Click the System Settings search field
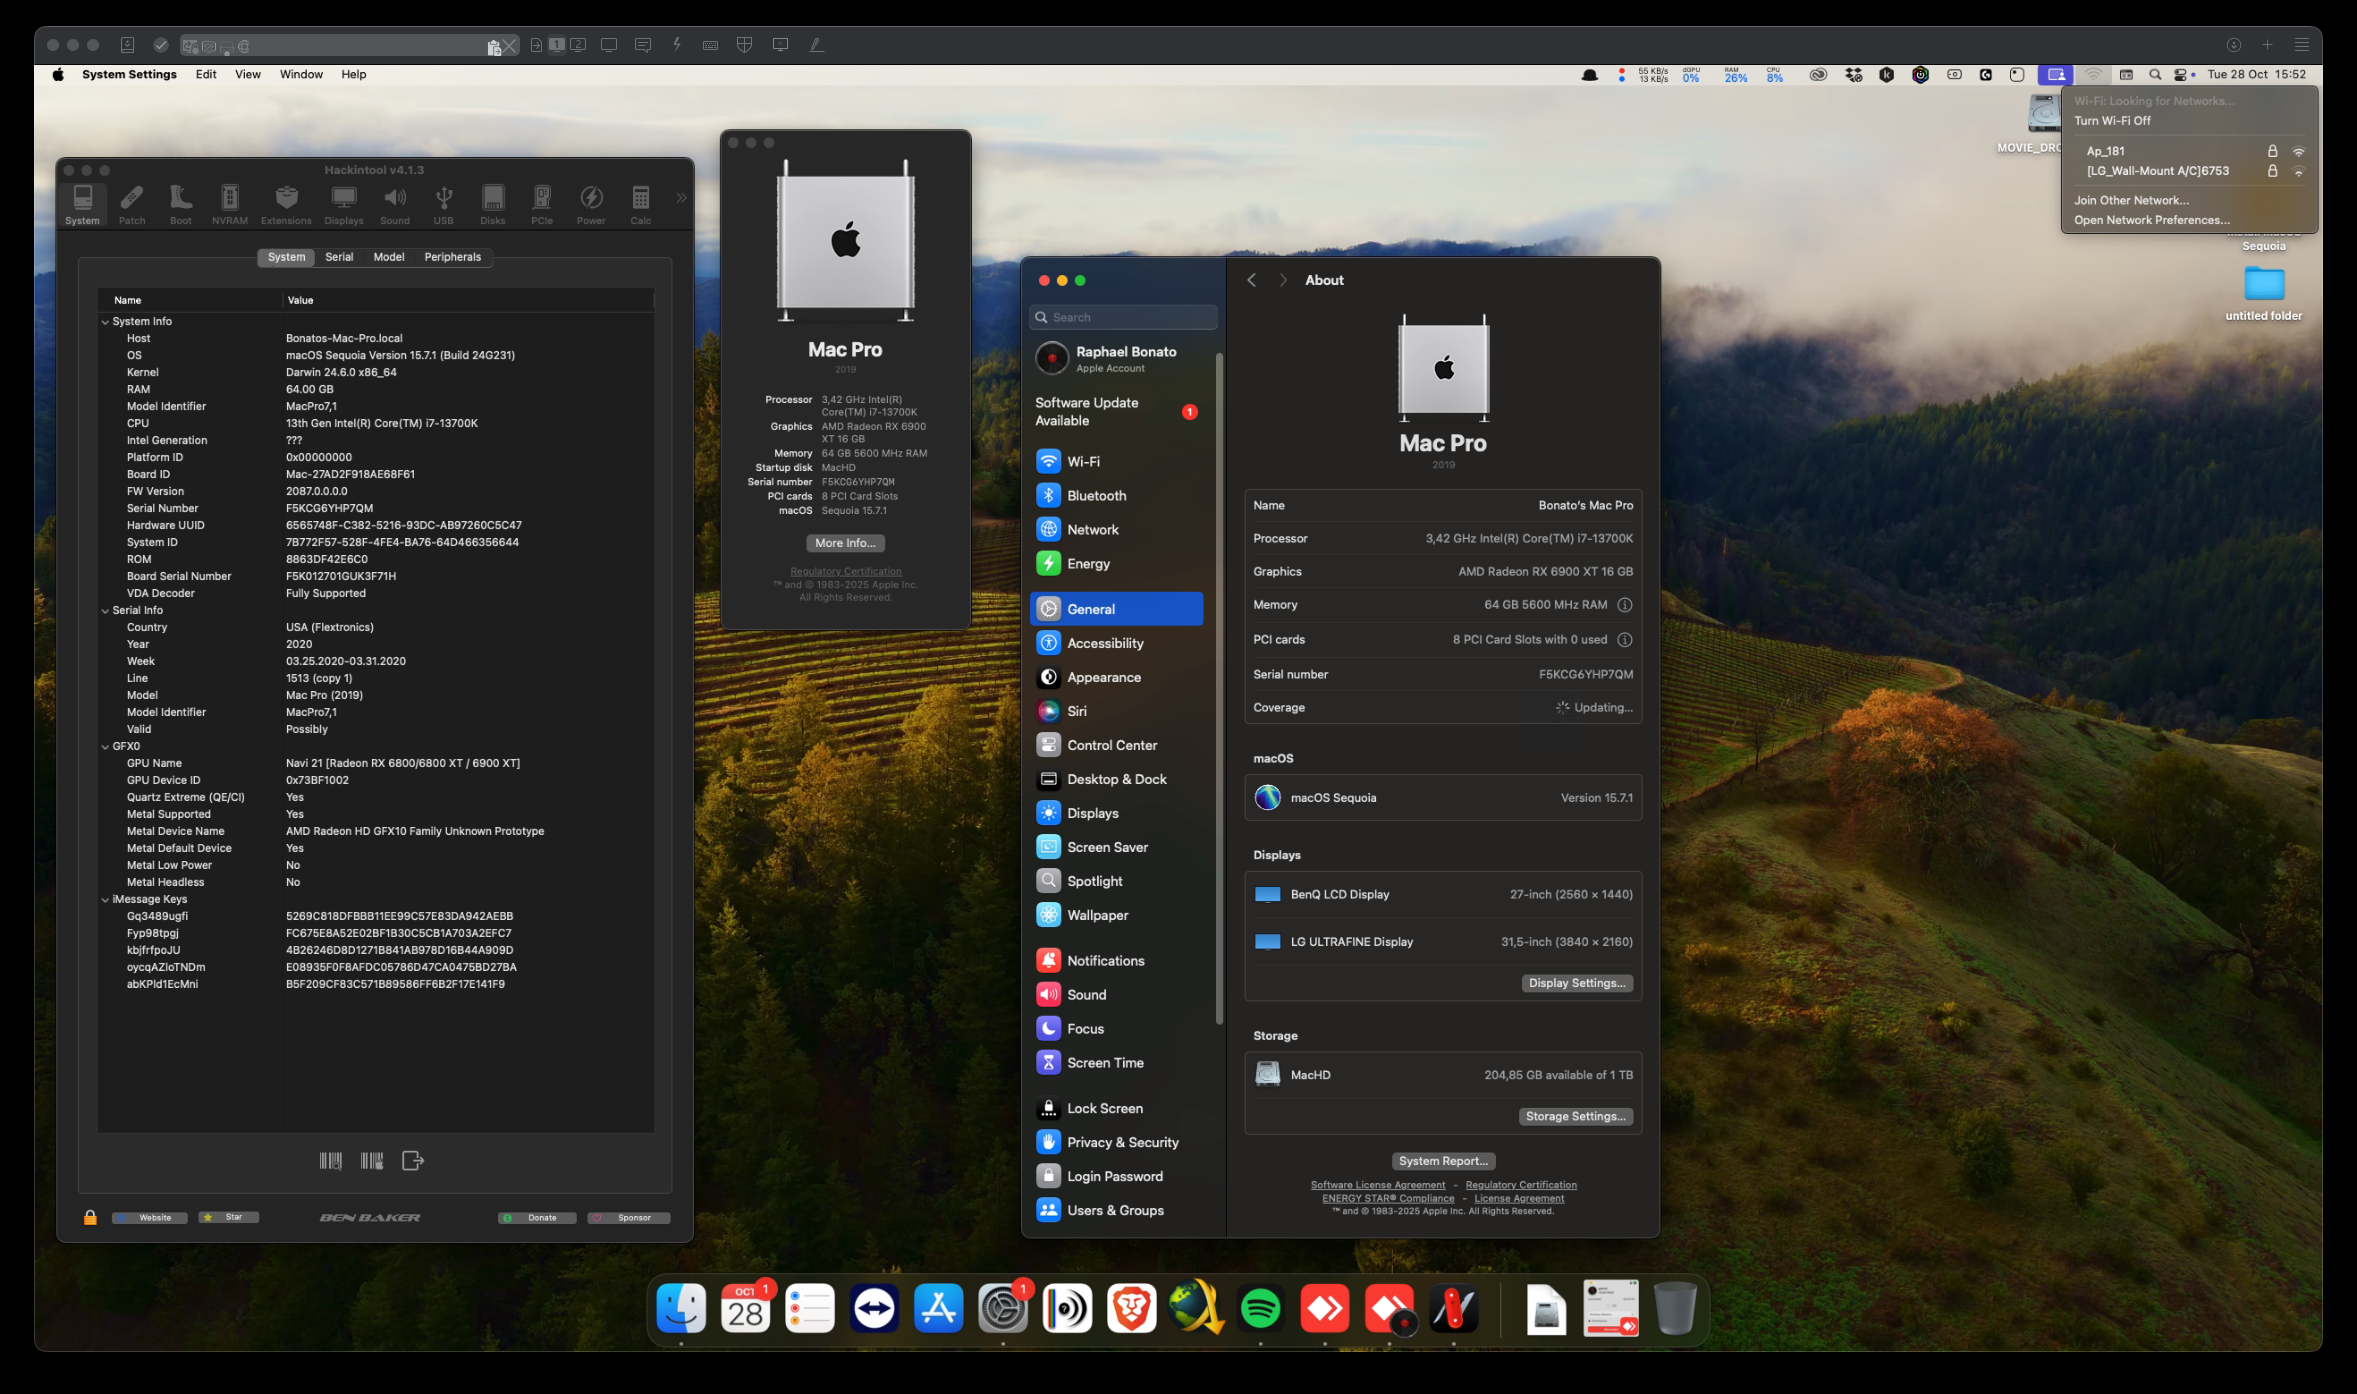This screenshot has height=1394, width=2357. click(x=1124, y=317)
